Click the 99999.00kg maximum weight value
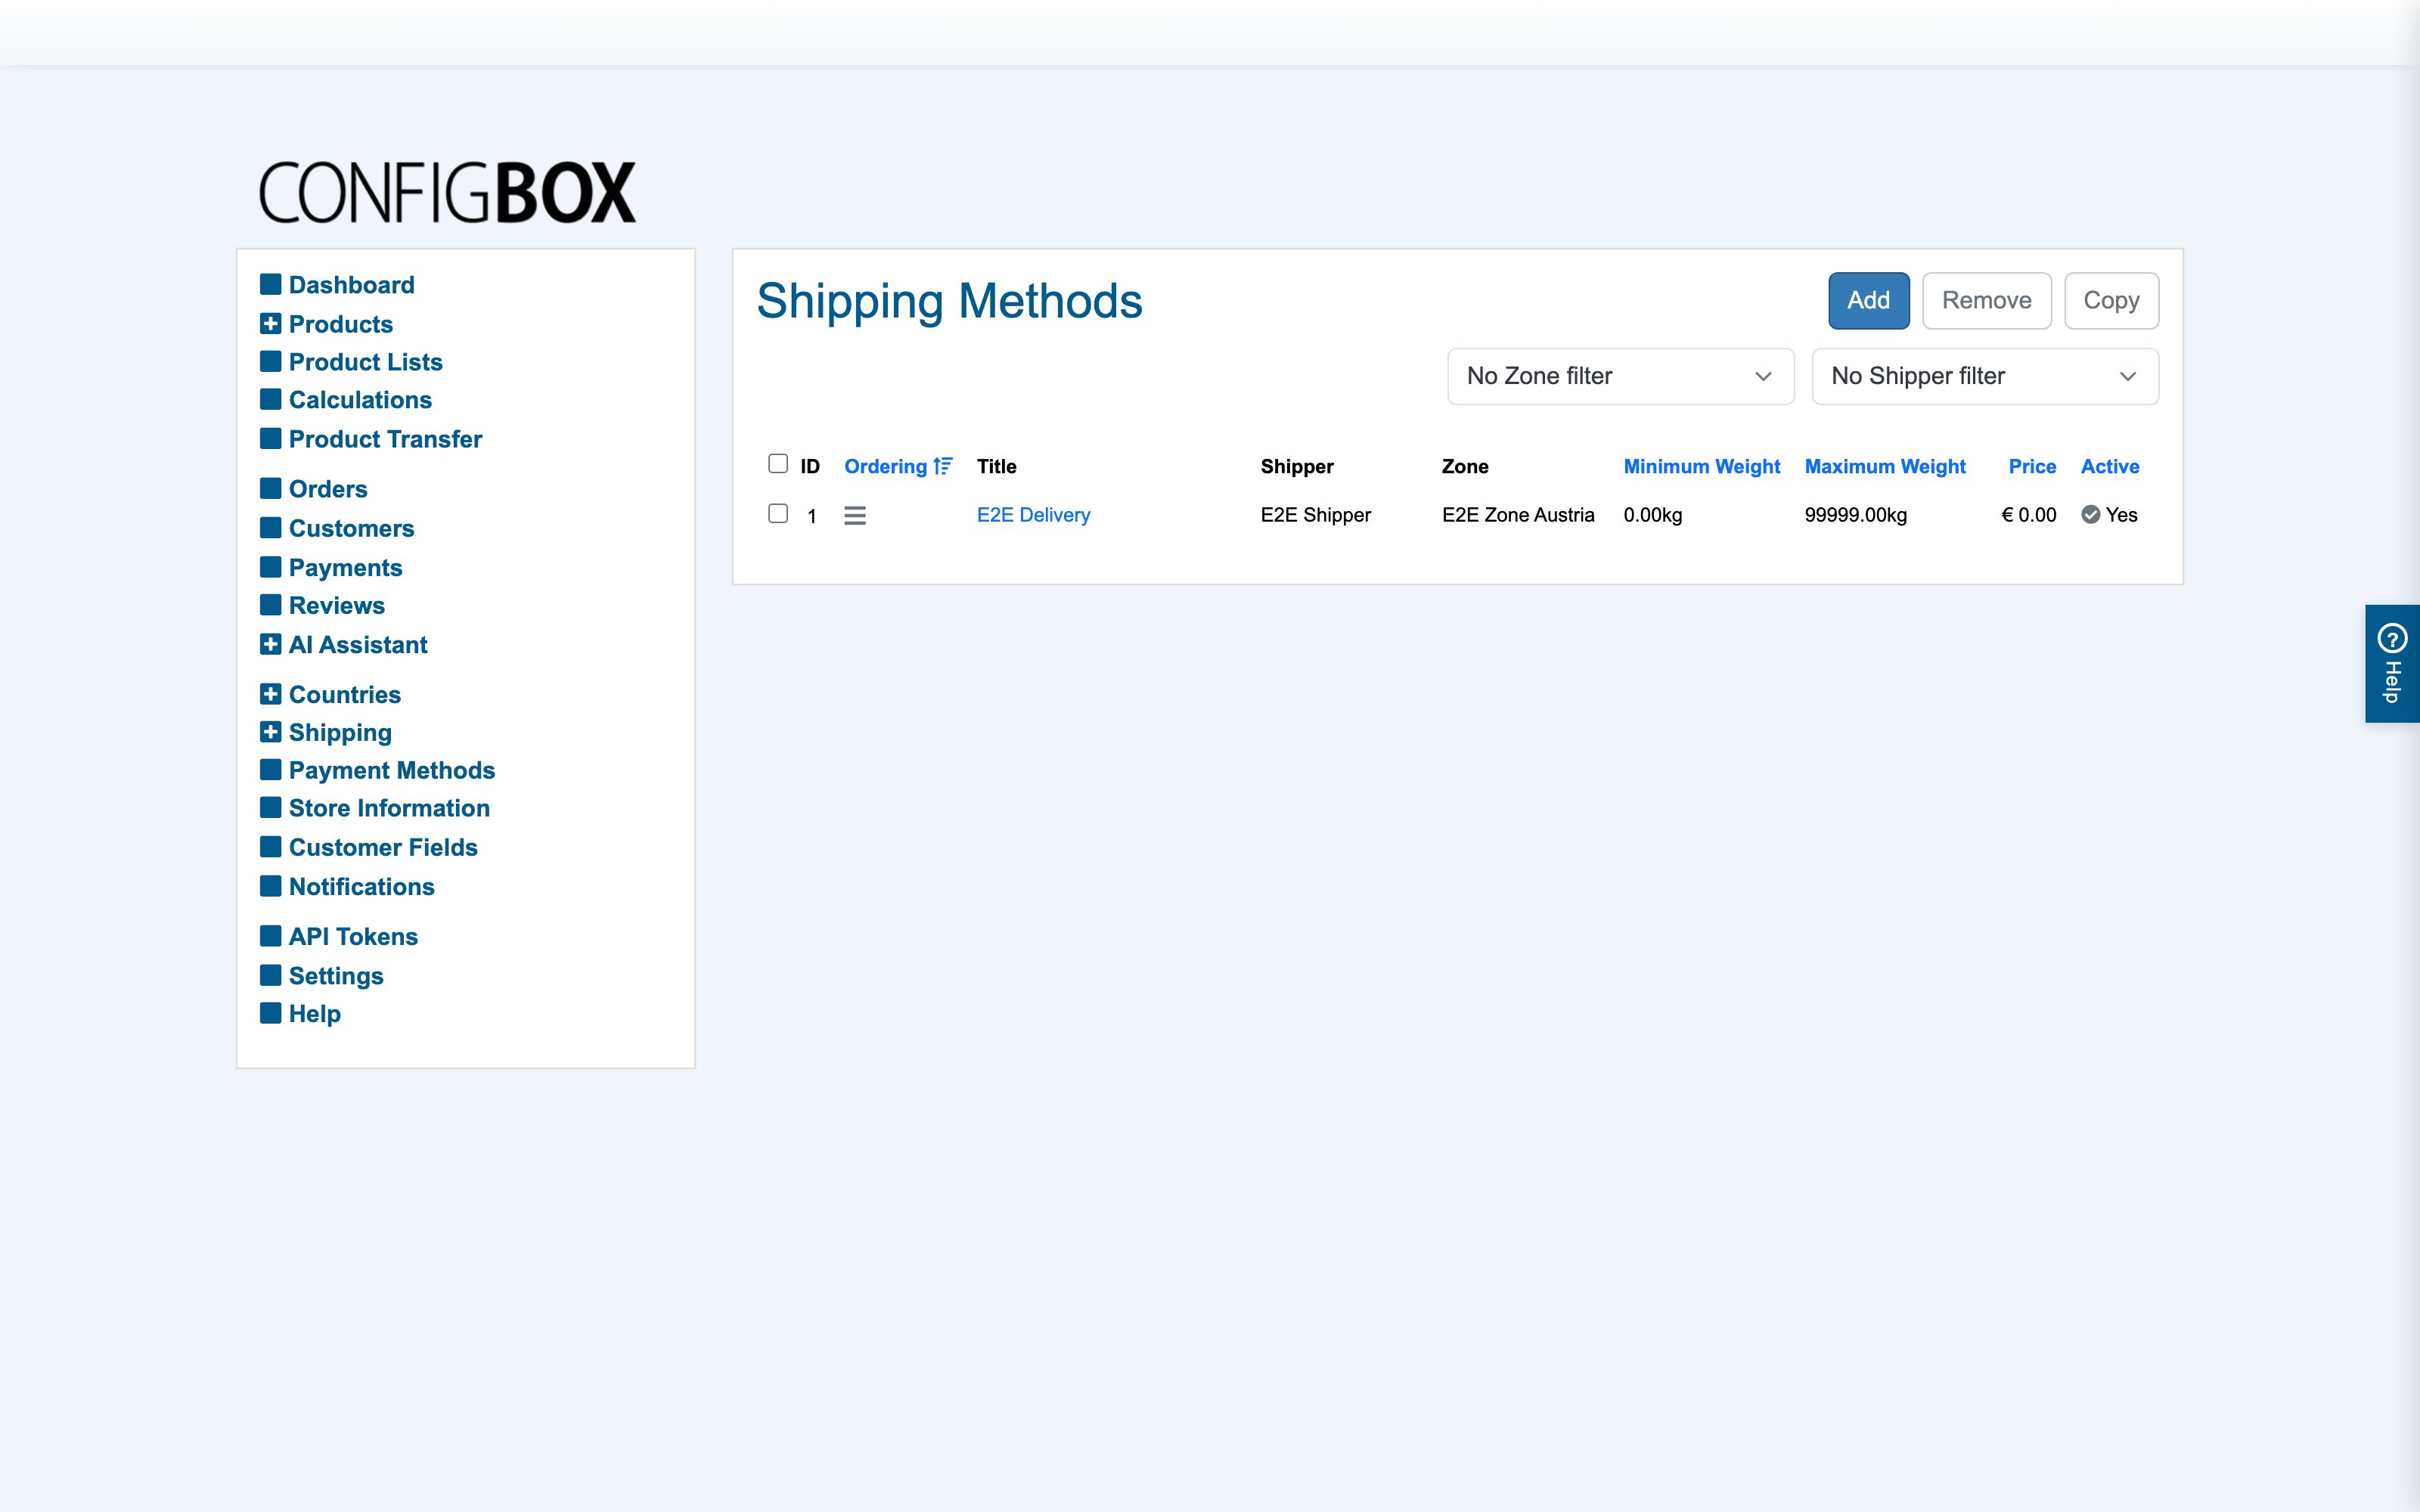 pos(1855,515)
